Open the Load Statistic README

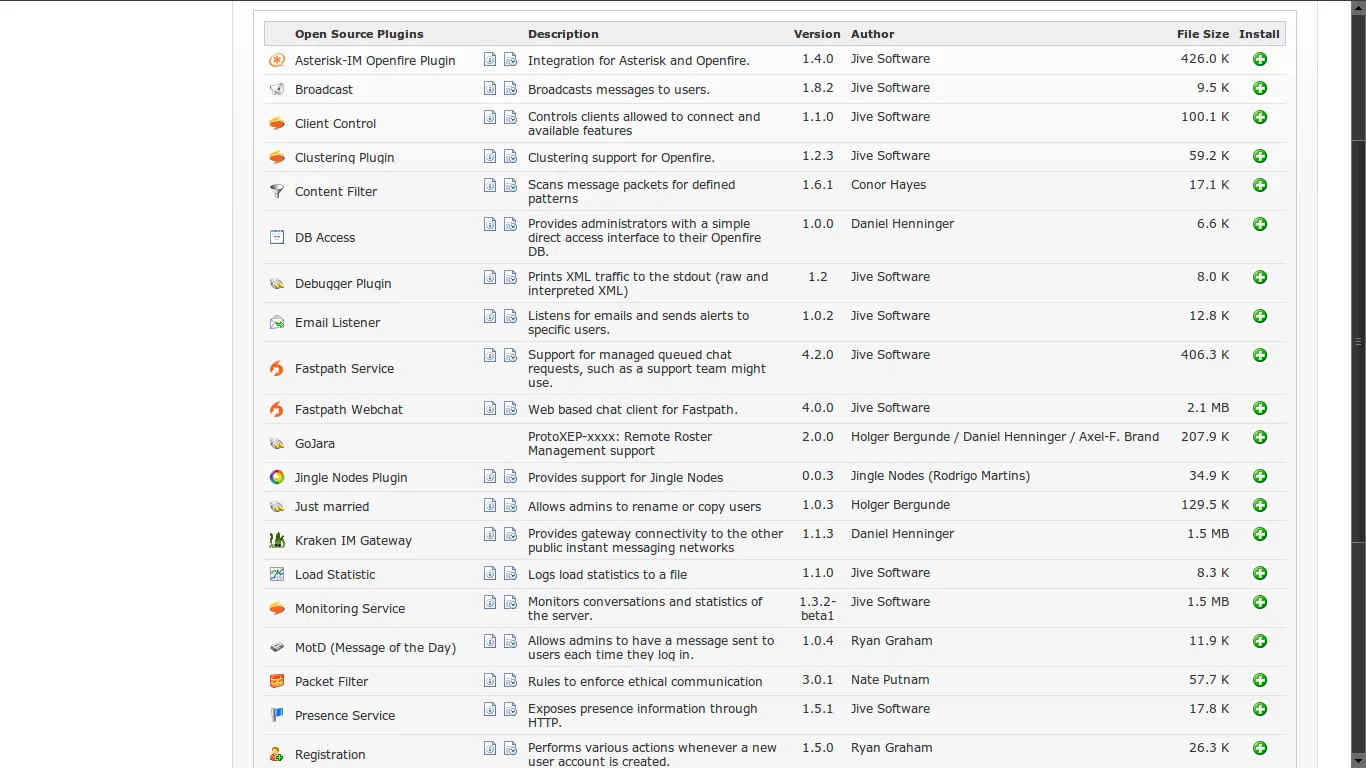coord(490,573)
